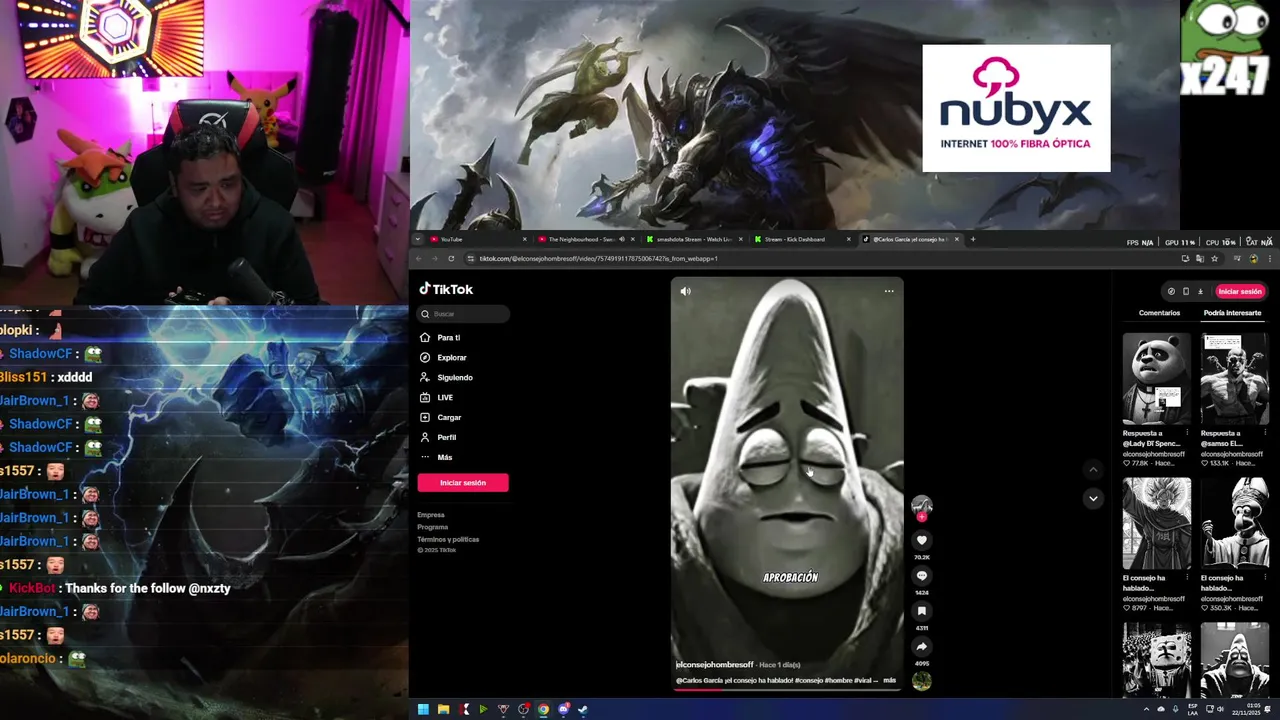Viewport: 1280px width, 720px height.
Task: Switch to the Comentarios tab
Action: [1159, 313]
